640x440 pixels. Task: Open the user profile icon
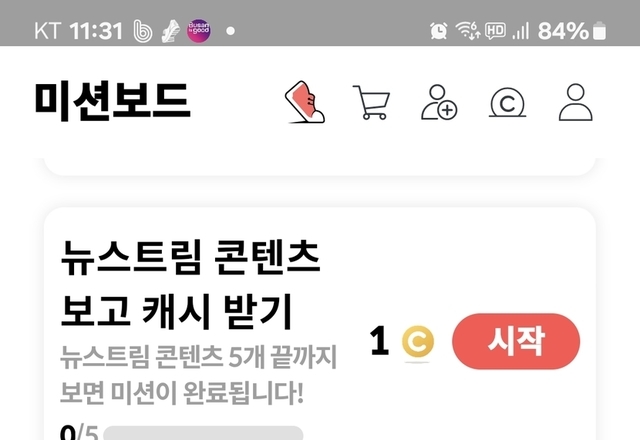click(576, 102)
